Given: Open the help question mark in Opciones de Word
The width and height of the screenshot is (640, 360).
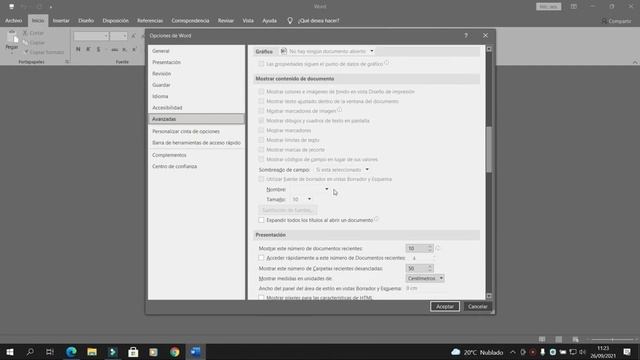Looking at the screenshot, I should click(466, 36).
